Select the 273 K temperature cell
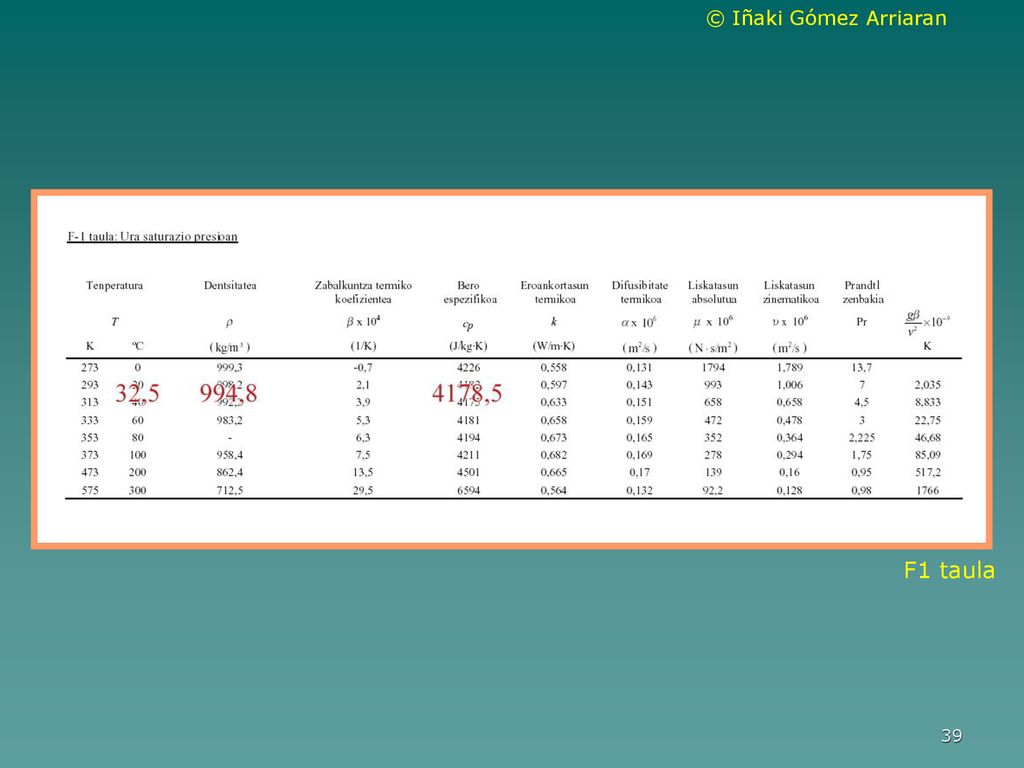This screenshot has width=1024, height=768. pos(89,368)
